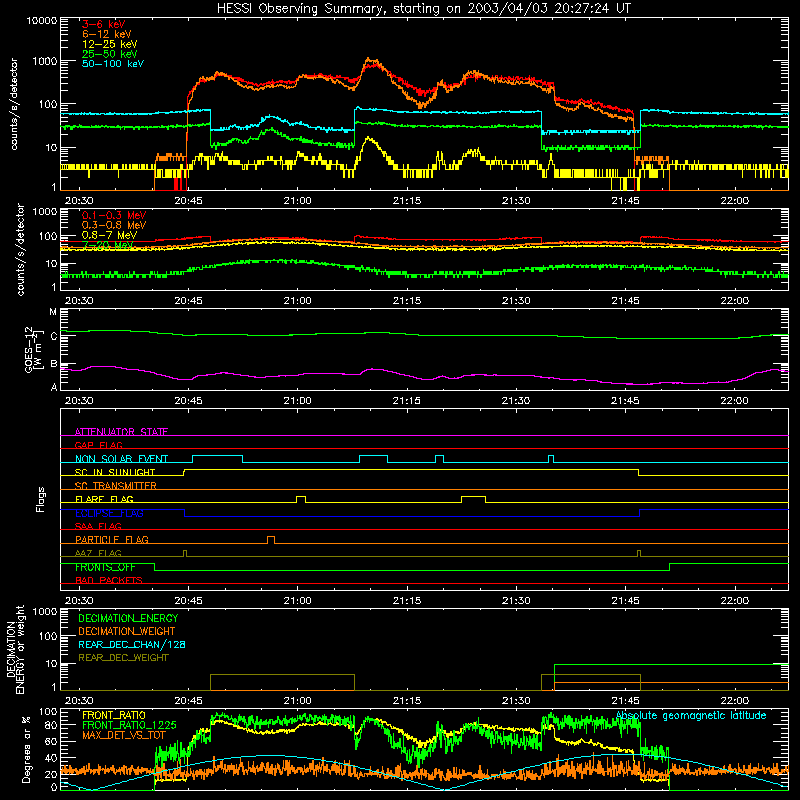Image resolution: width=800 pixels, height=800 pixels.
Task: Select the GAP_FLAG label
Action: click(98, 445)
